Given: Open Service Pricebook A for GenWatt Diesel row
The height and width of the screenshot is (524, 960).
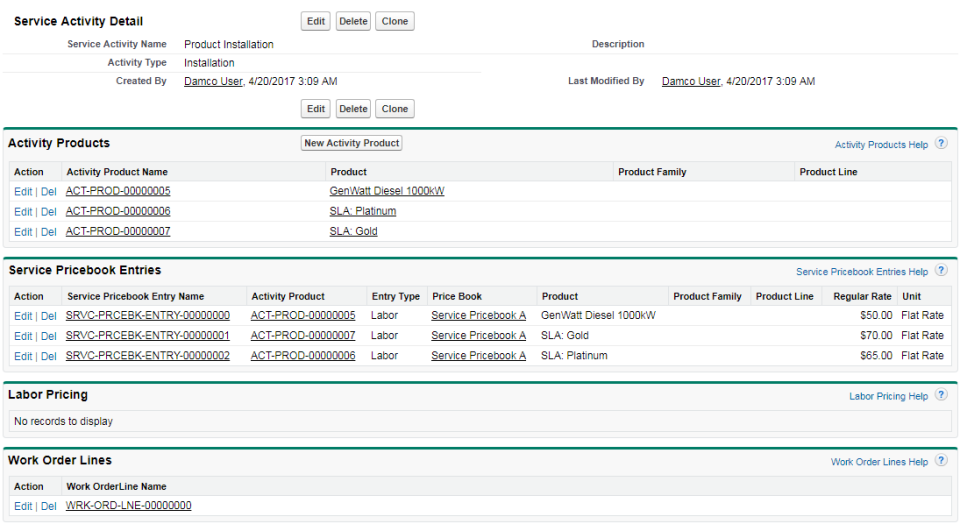Looking at the screenshot, I should pyautogui.click(x=478, y=315).
